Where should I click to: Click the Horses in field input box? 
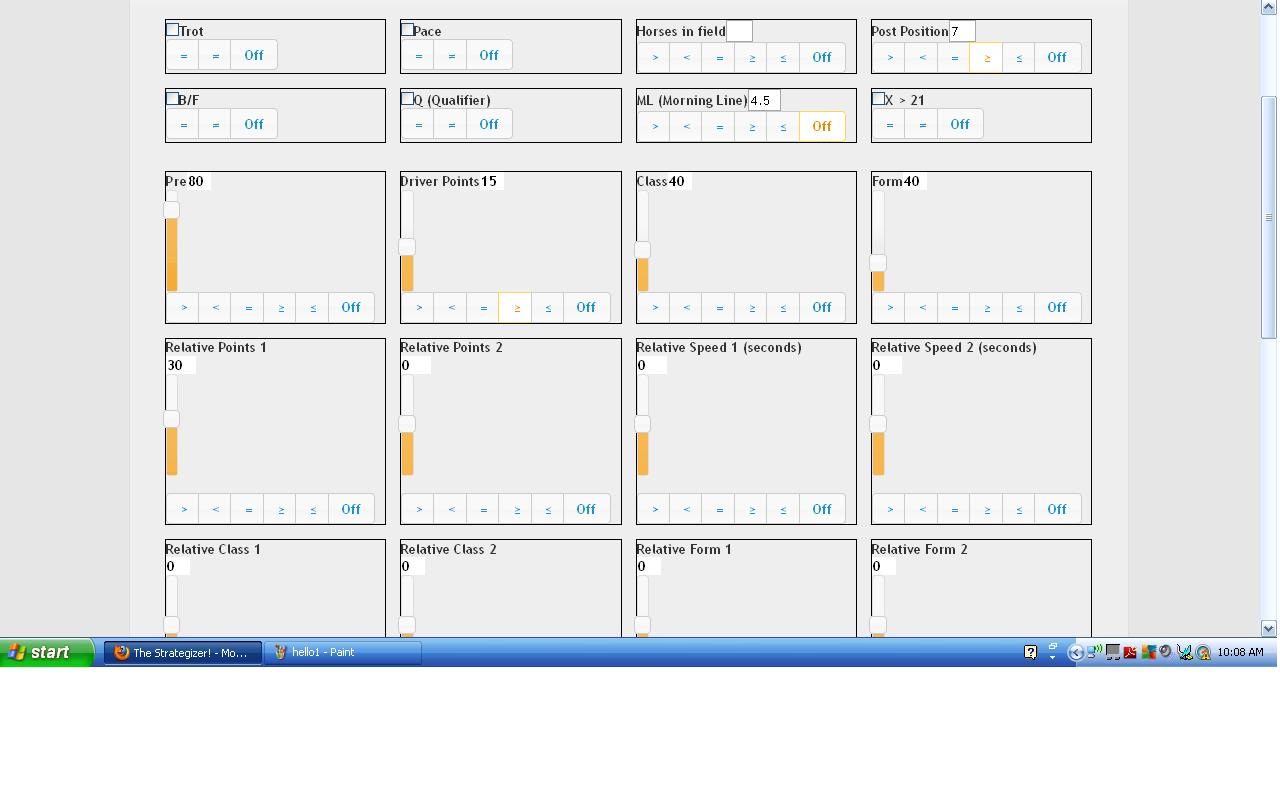pyautogui.click(x=739, y=31)
